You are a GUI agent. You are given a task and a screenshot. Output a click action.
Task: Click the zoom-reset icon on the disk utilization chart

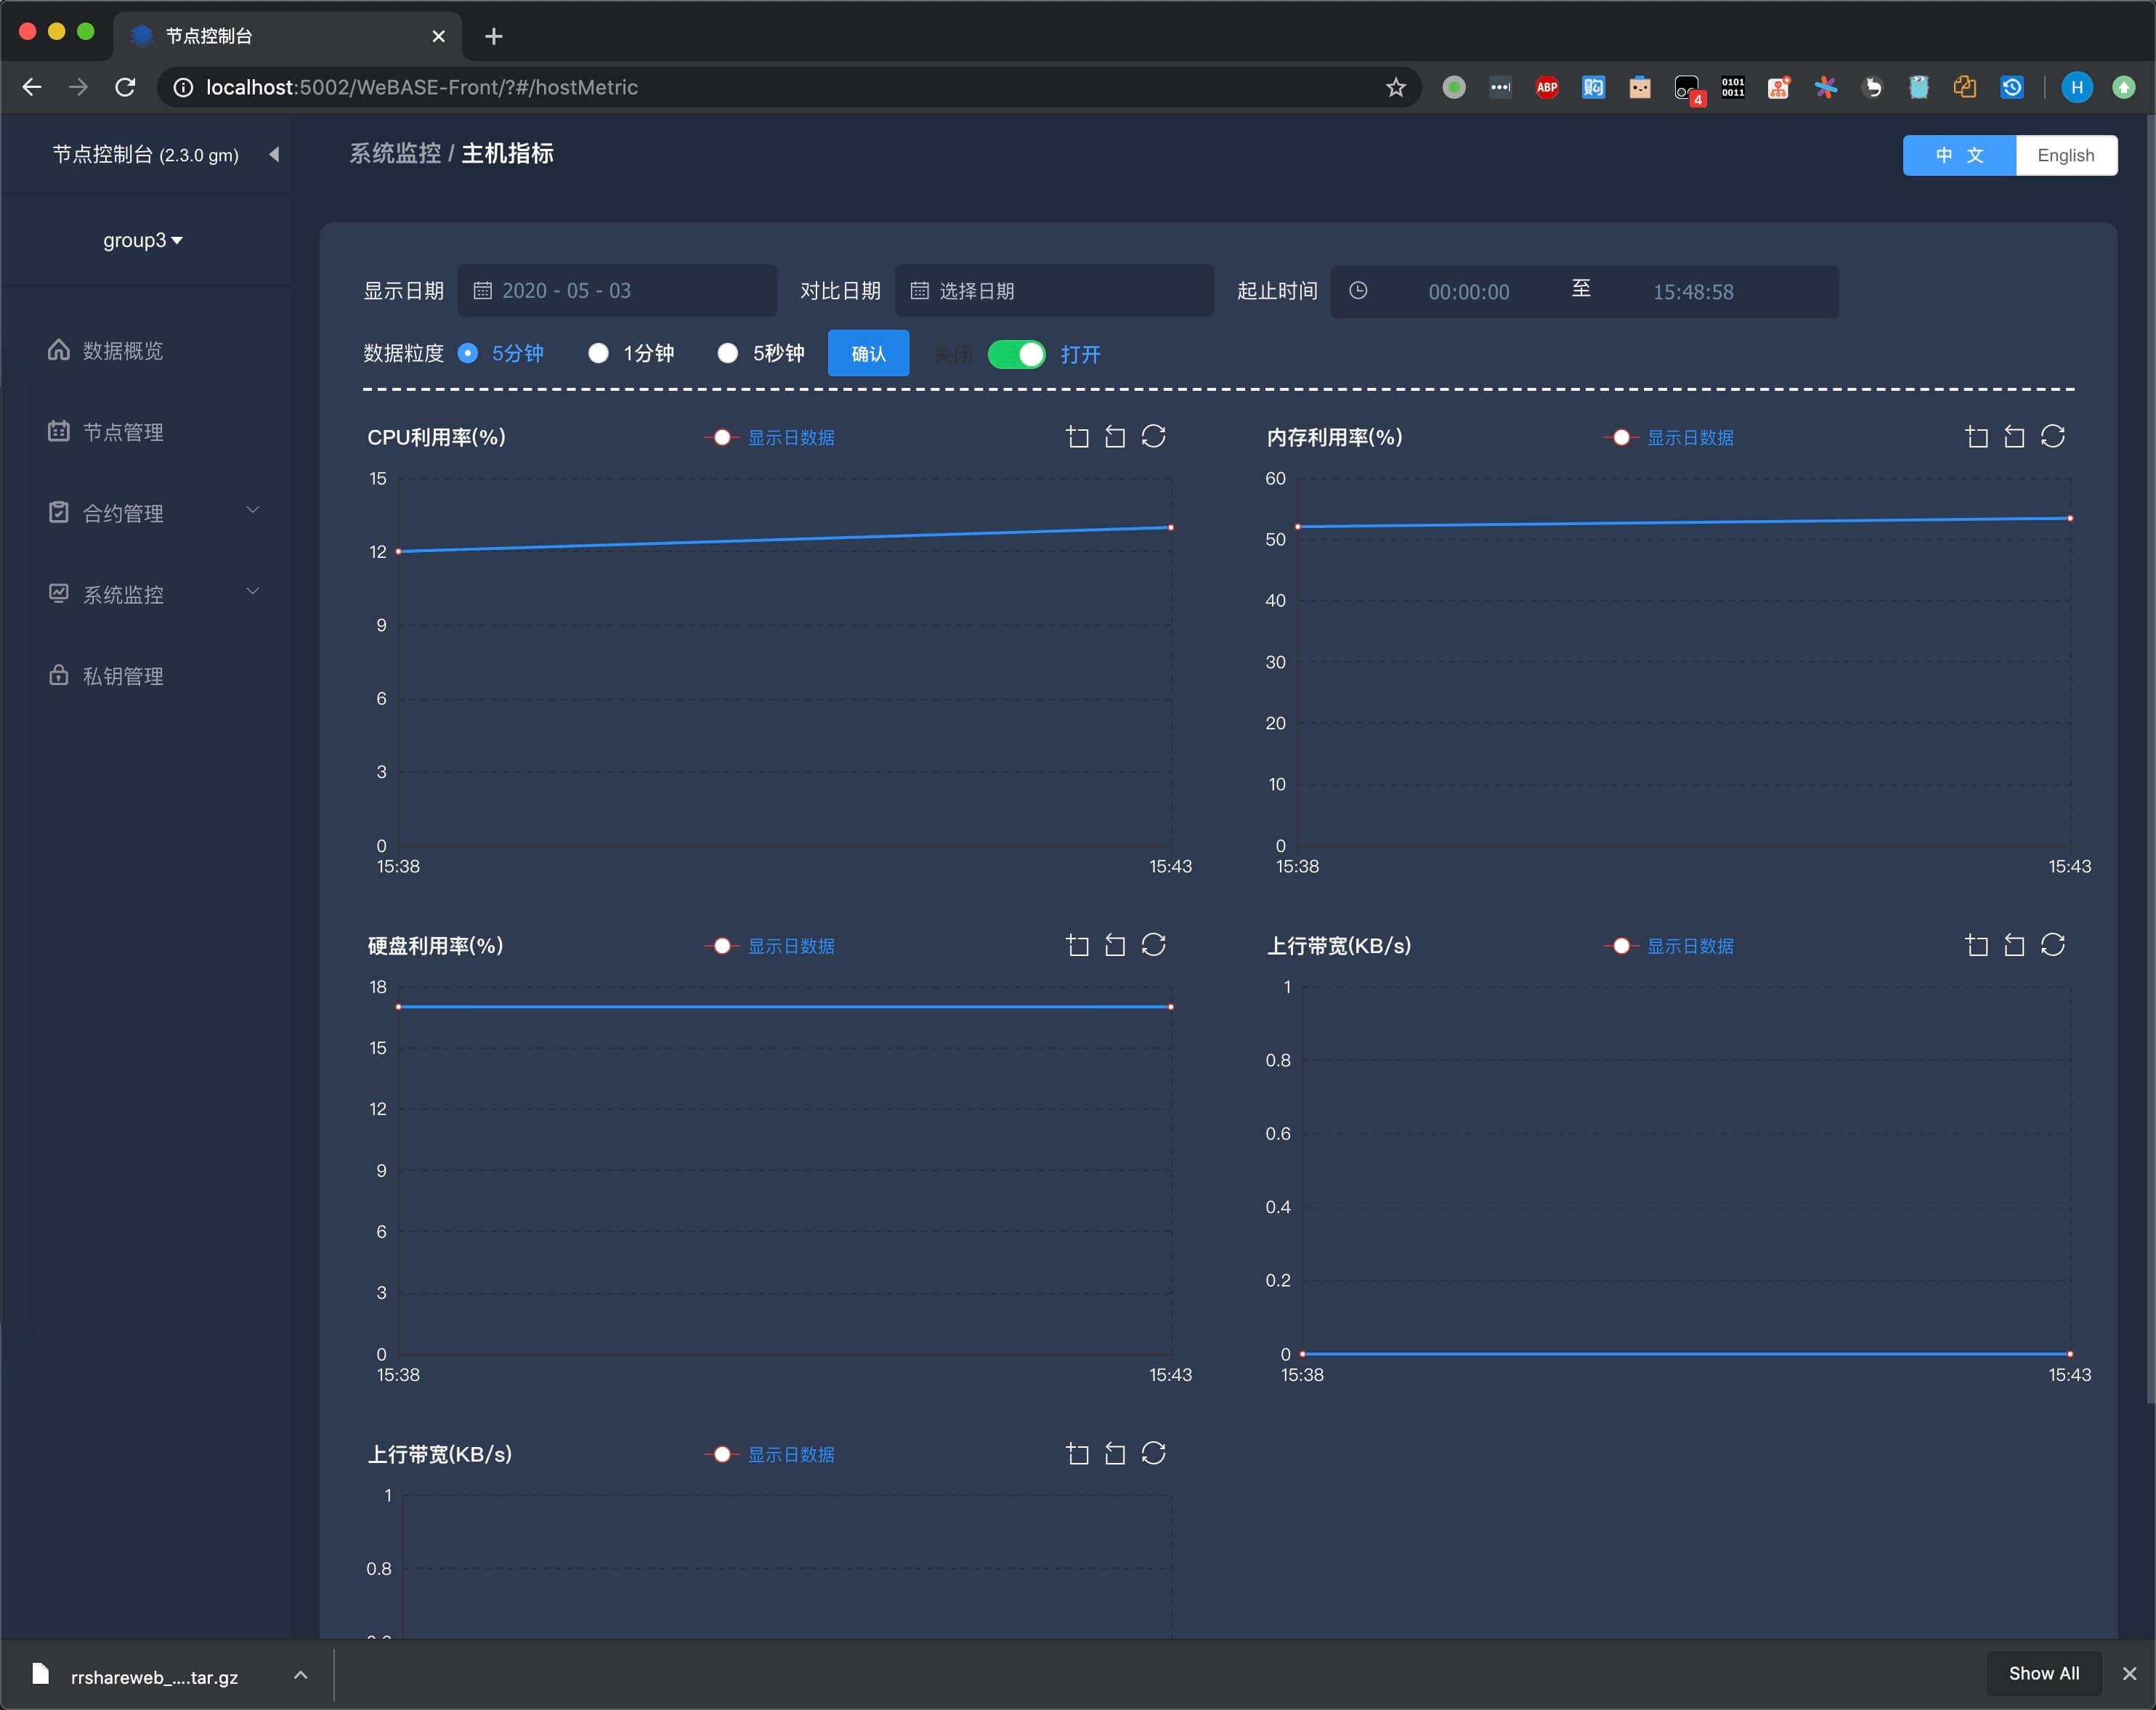[1115, 945]
